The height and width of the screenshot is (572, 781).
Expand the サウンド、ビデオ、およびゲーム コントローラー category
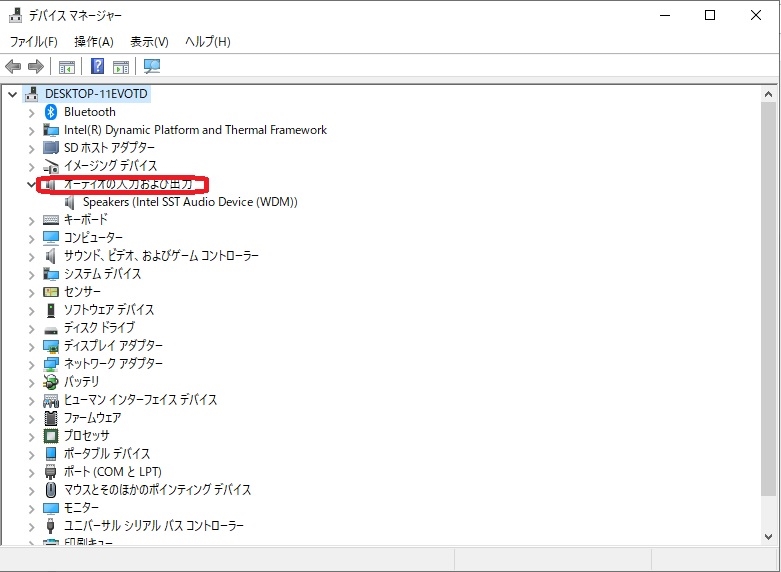[31, 256]
